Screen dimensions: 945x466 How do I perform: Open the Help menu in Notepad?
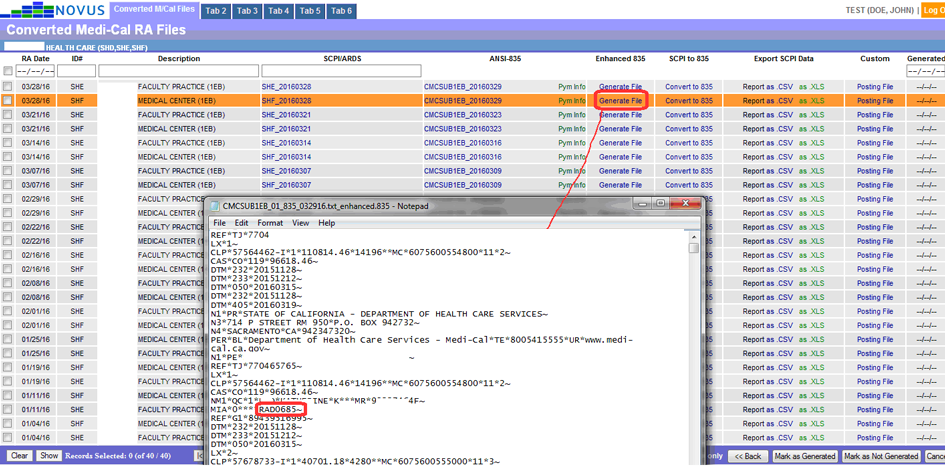point(327,223)
